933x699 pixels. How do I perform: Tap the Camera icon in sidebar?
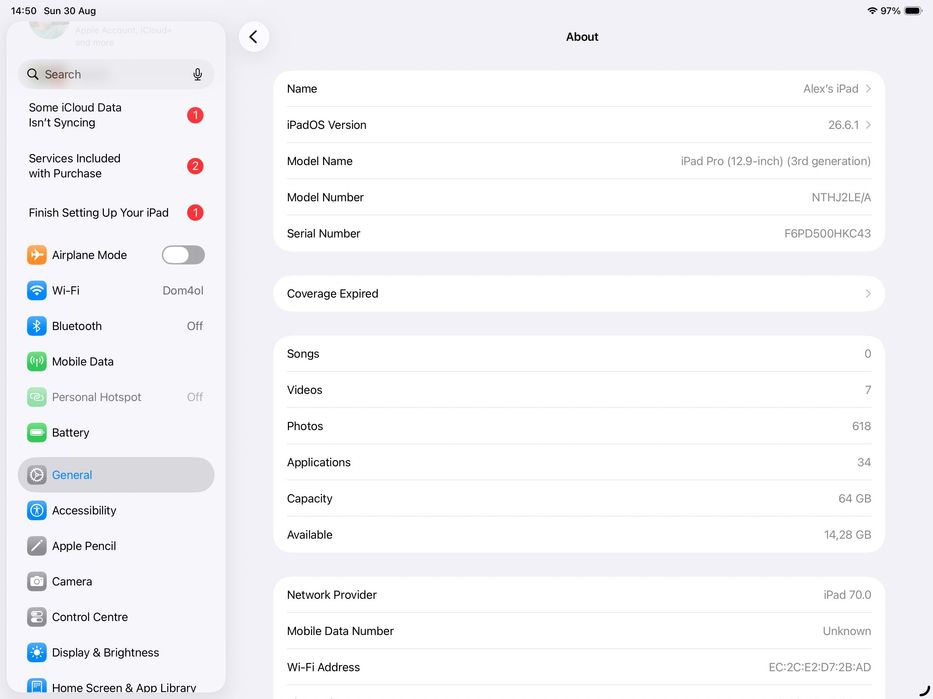click(x=37, y=581)
